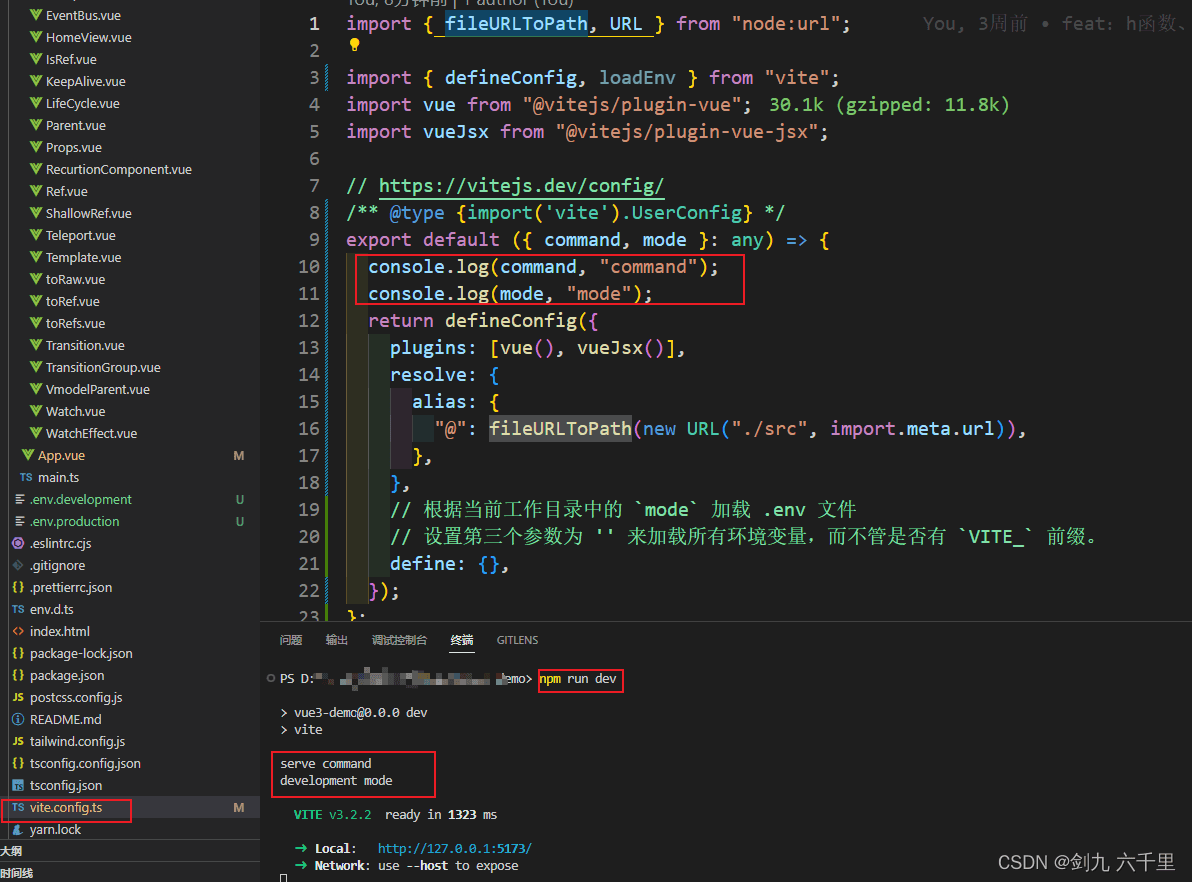
Task: Click the Vue icon beside EventBus.vue
Action: [x=36, y=15]
